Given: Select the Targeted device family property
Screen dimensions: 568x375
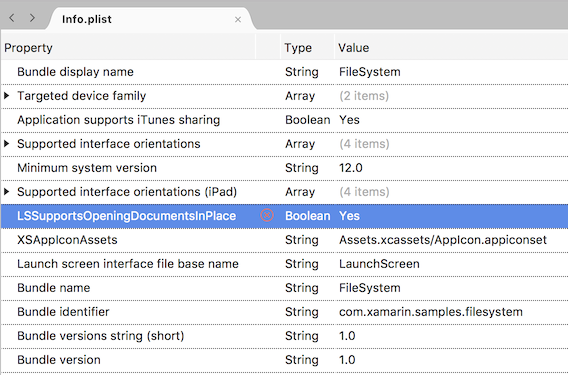Looking at the screenshot, I should click(82, 96).
